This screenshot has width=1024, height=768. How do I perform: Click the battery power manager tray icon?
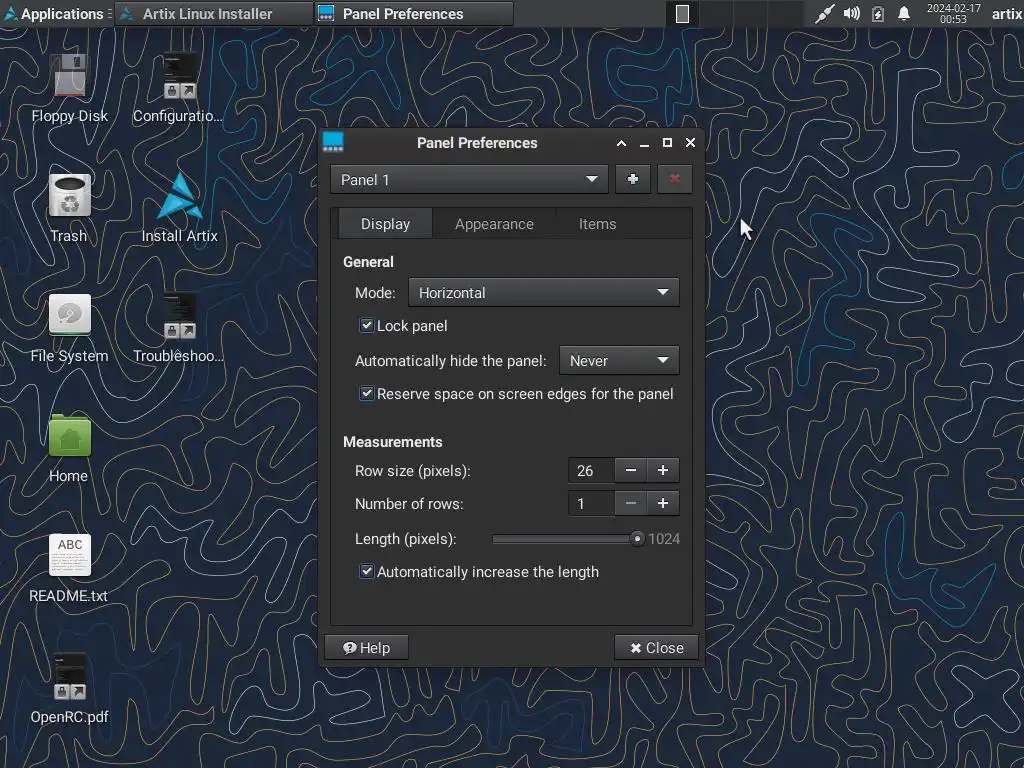tap(878, 14)
